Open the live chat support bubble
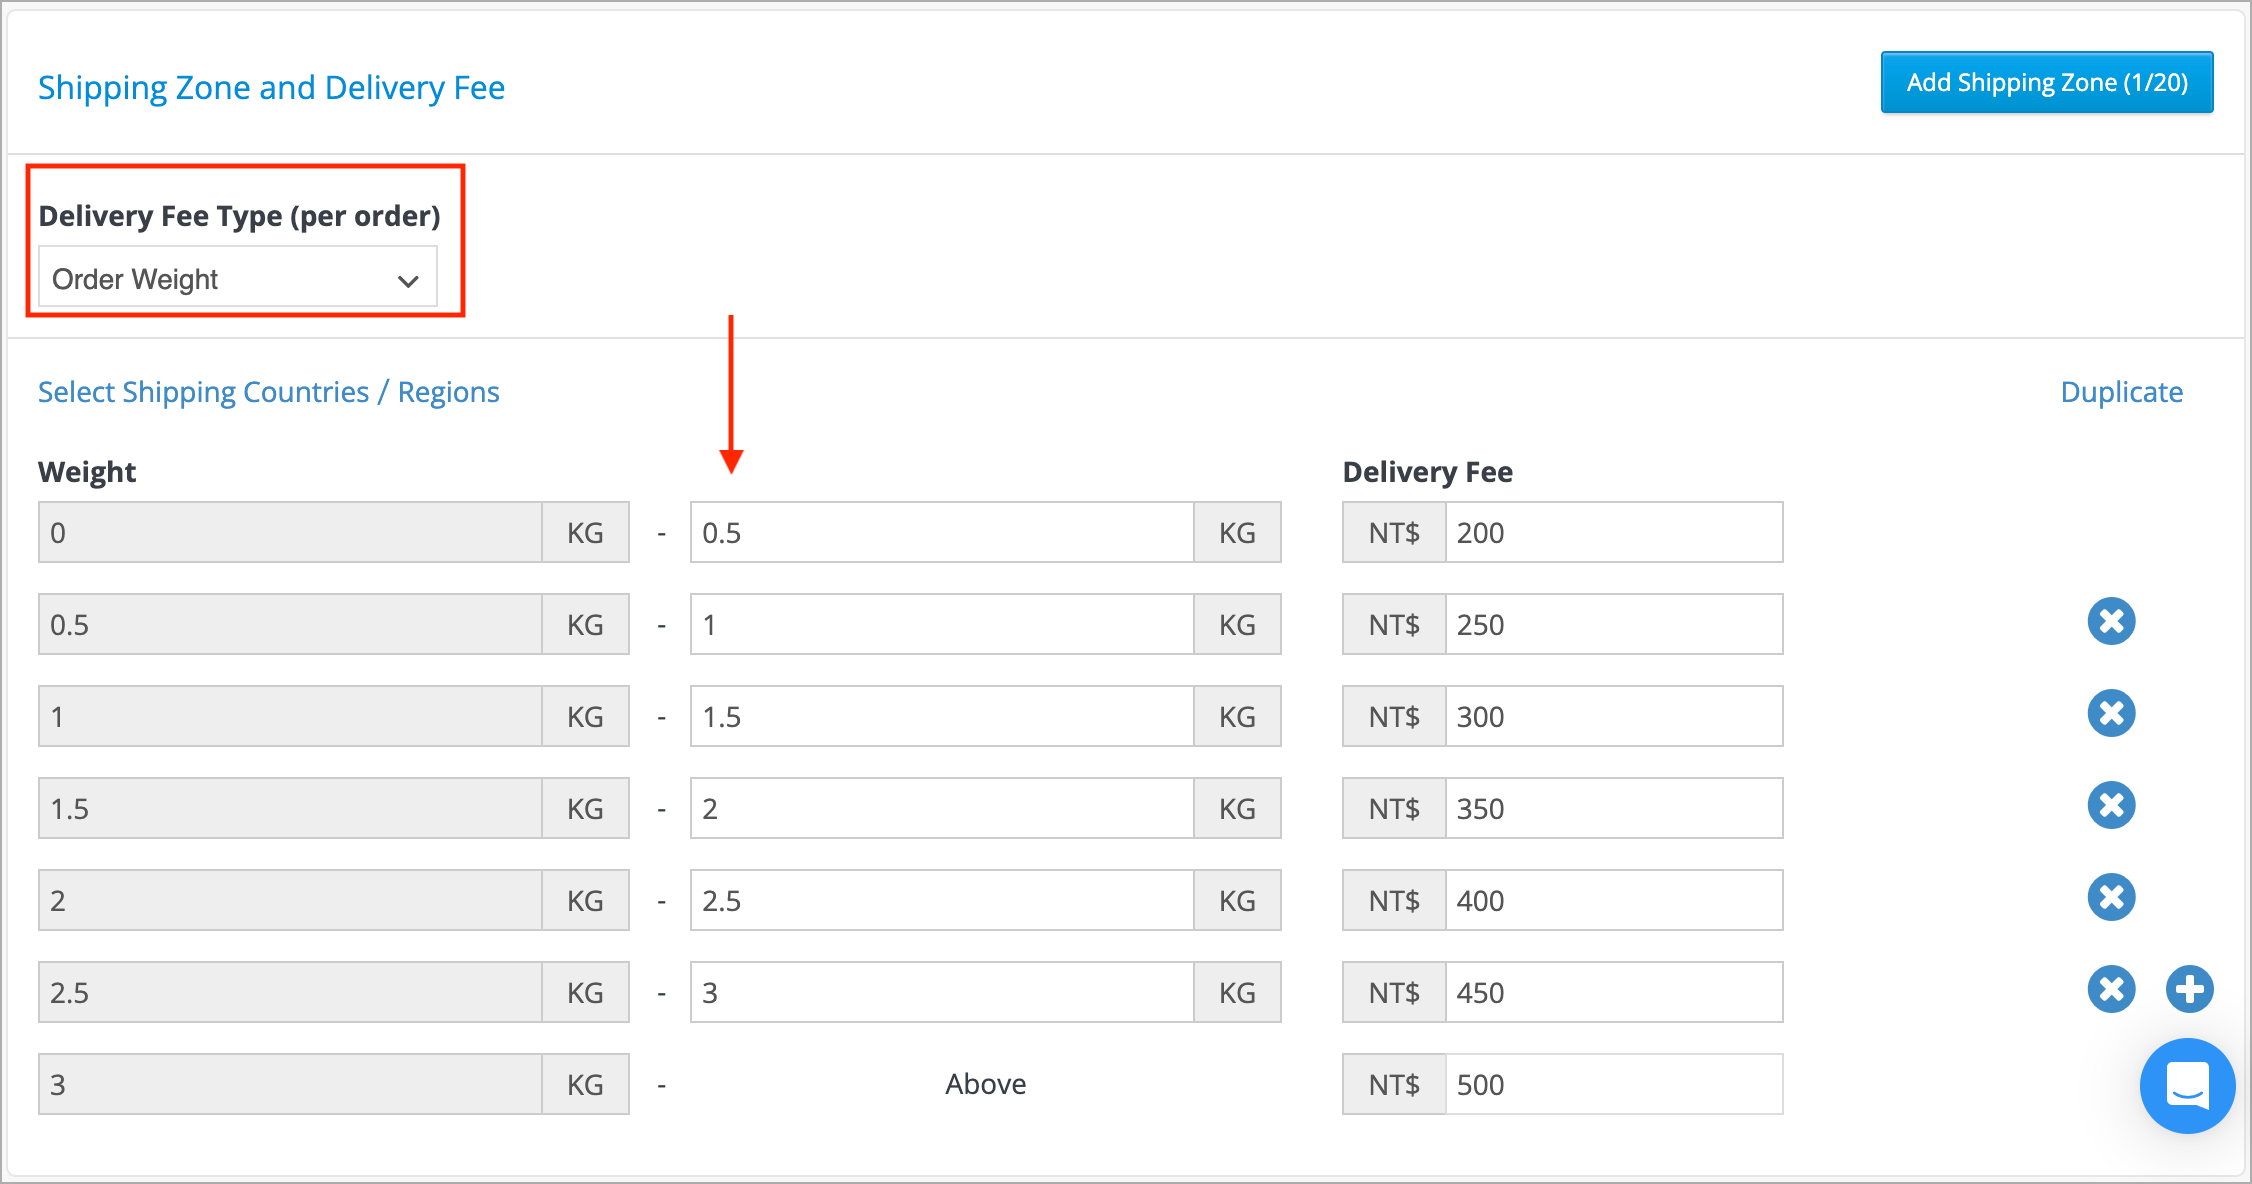Screen dimensions: 2252x1184 2187,1086
